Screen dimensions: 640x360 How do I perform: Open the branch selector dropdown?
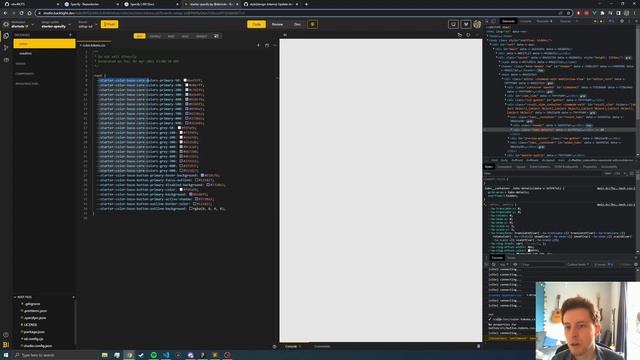point(87,24)
